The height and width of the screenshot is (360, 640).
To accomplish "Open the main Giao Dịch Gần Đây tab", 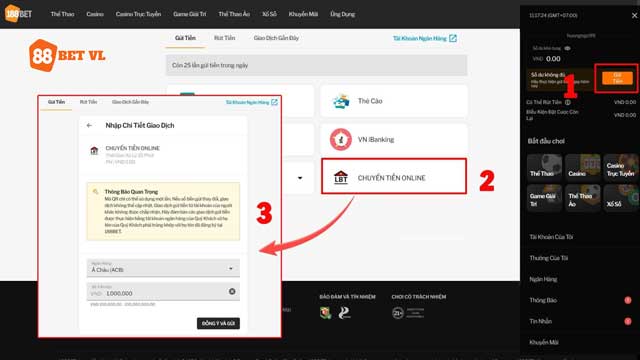I will click(x=276, y=38).
